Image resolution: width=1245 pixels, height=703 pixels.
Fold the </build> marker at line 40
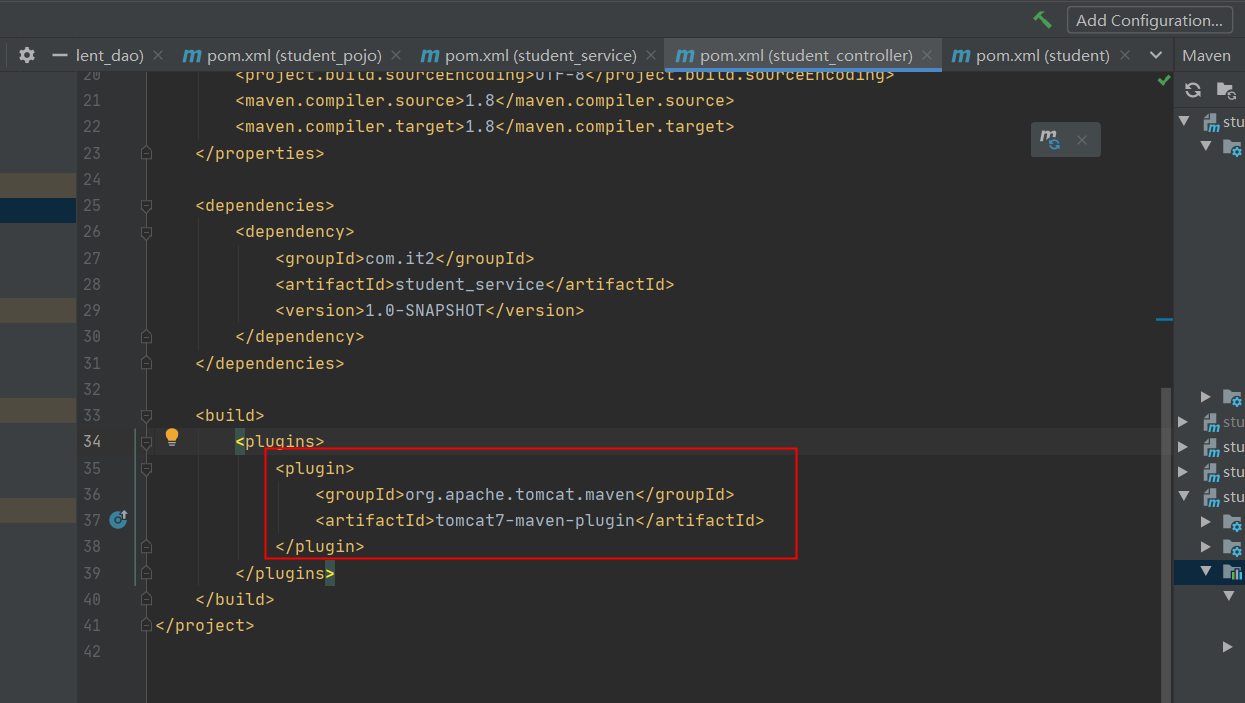point(147,599)
